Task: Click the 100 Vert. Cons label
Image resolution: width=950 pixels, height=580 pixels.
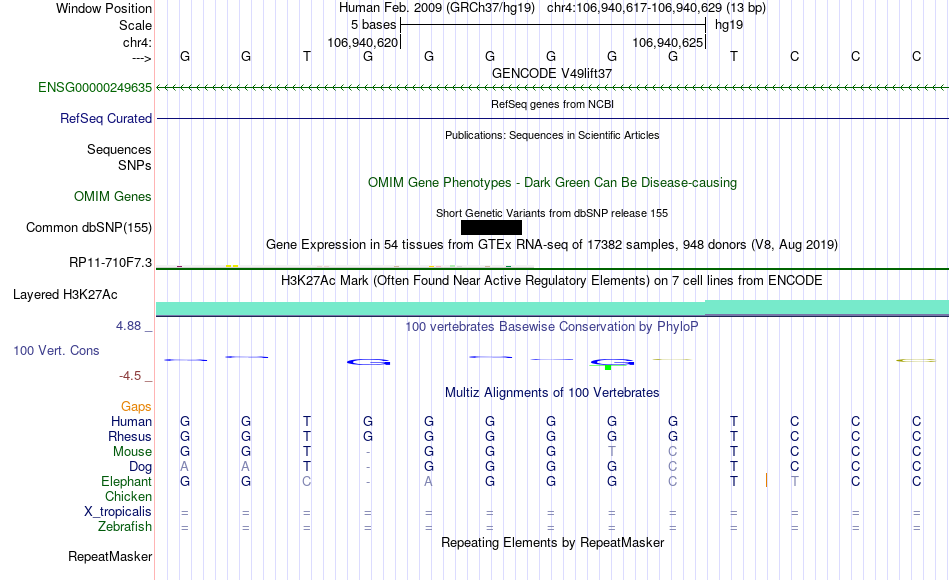Action: coord(56,350)
